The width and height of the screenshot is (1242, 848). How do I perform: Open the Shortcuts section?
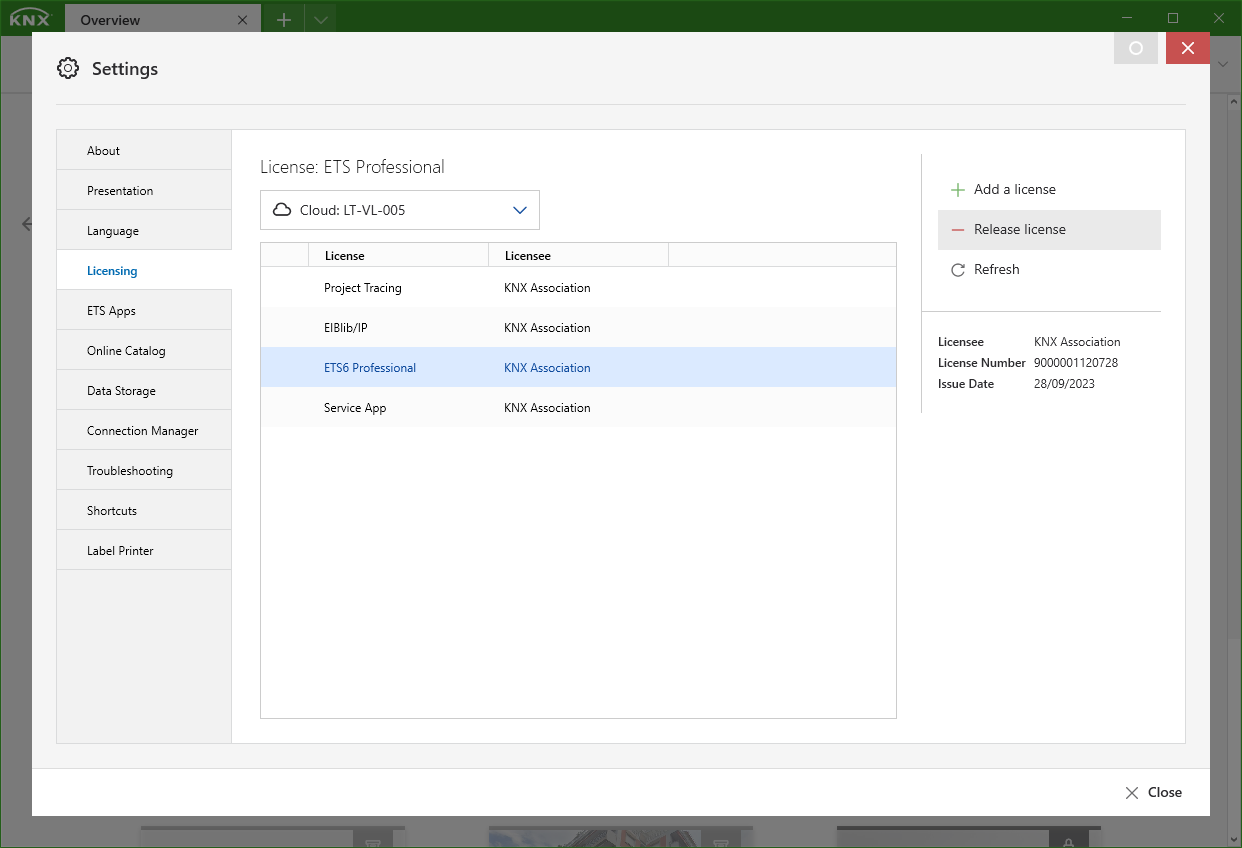point(144,510)
